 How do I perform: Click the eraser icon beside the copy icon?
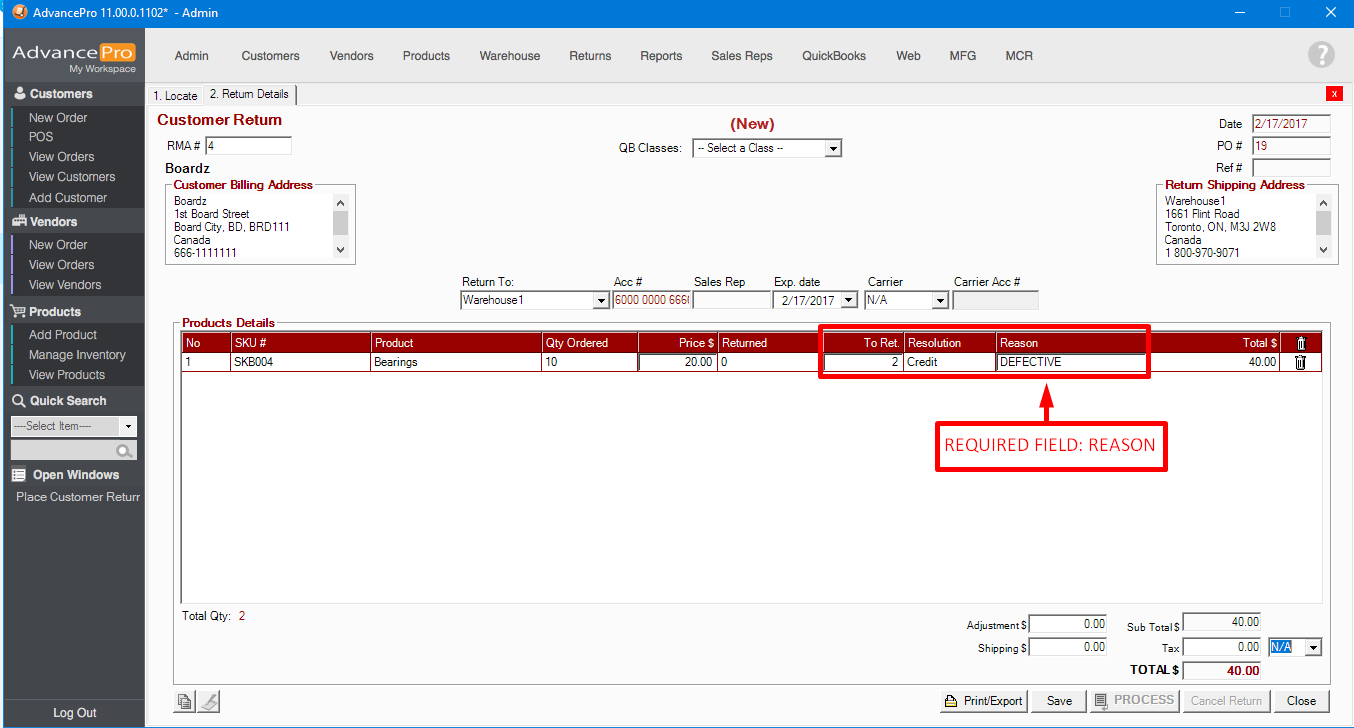208,702
